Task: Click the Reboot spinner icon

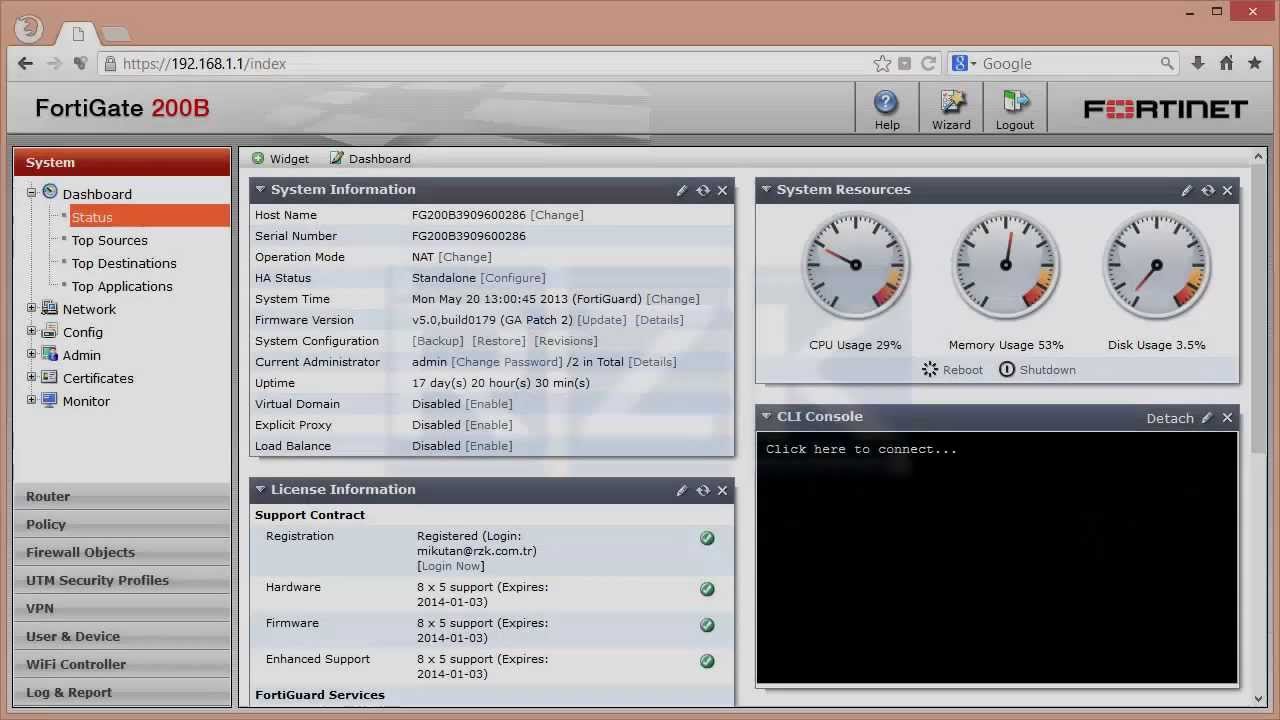Action: [x=930, y=369]
